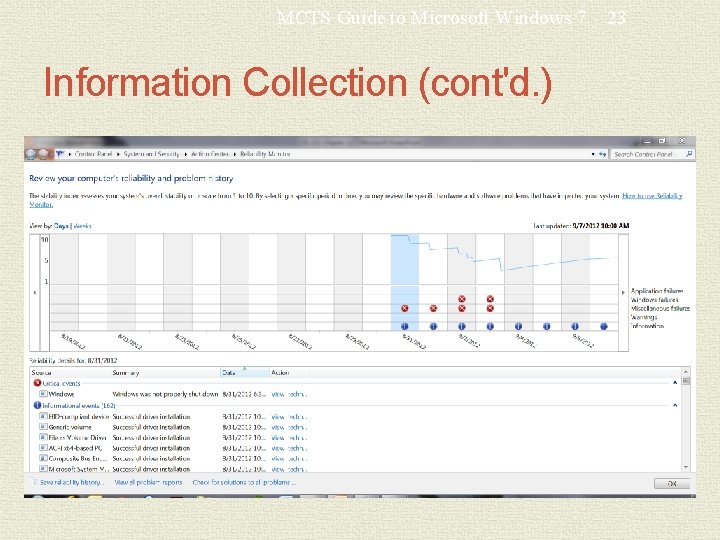This screenshot has width=720, height=540.
Task: Click the details list scrollbar up arrow
Action: [686, 371]
